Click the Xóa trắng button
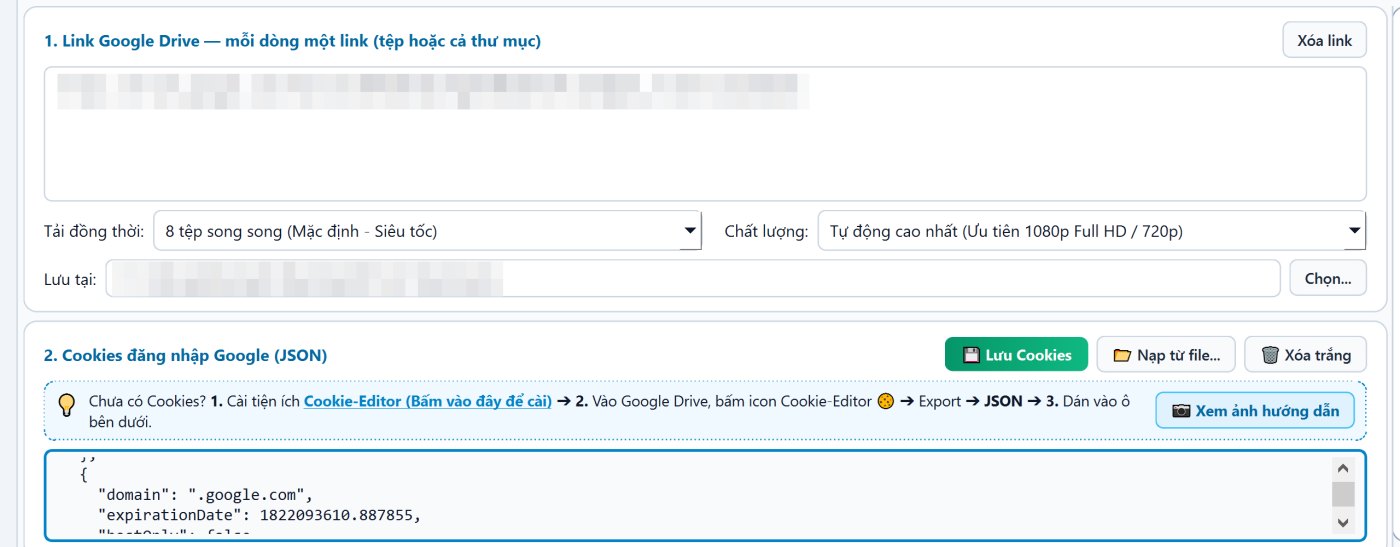1400x547 pixels. (x=1305, y=355)
